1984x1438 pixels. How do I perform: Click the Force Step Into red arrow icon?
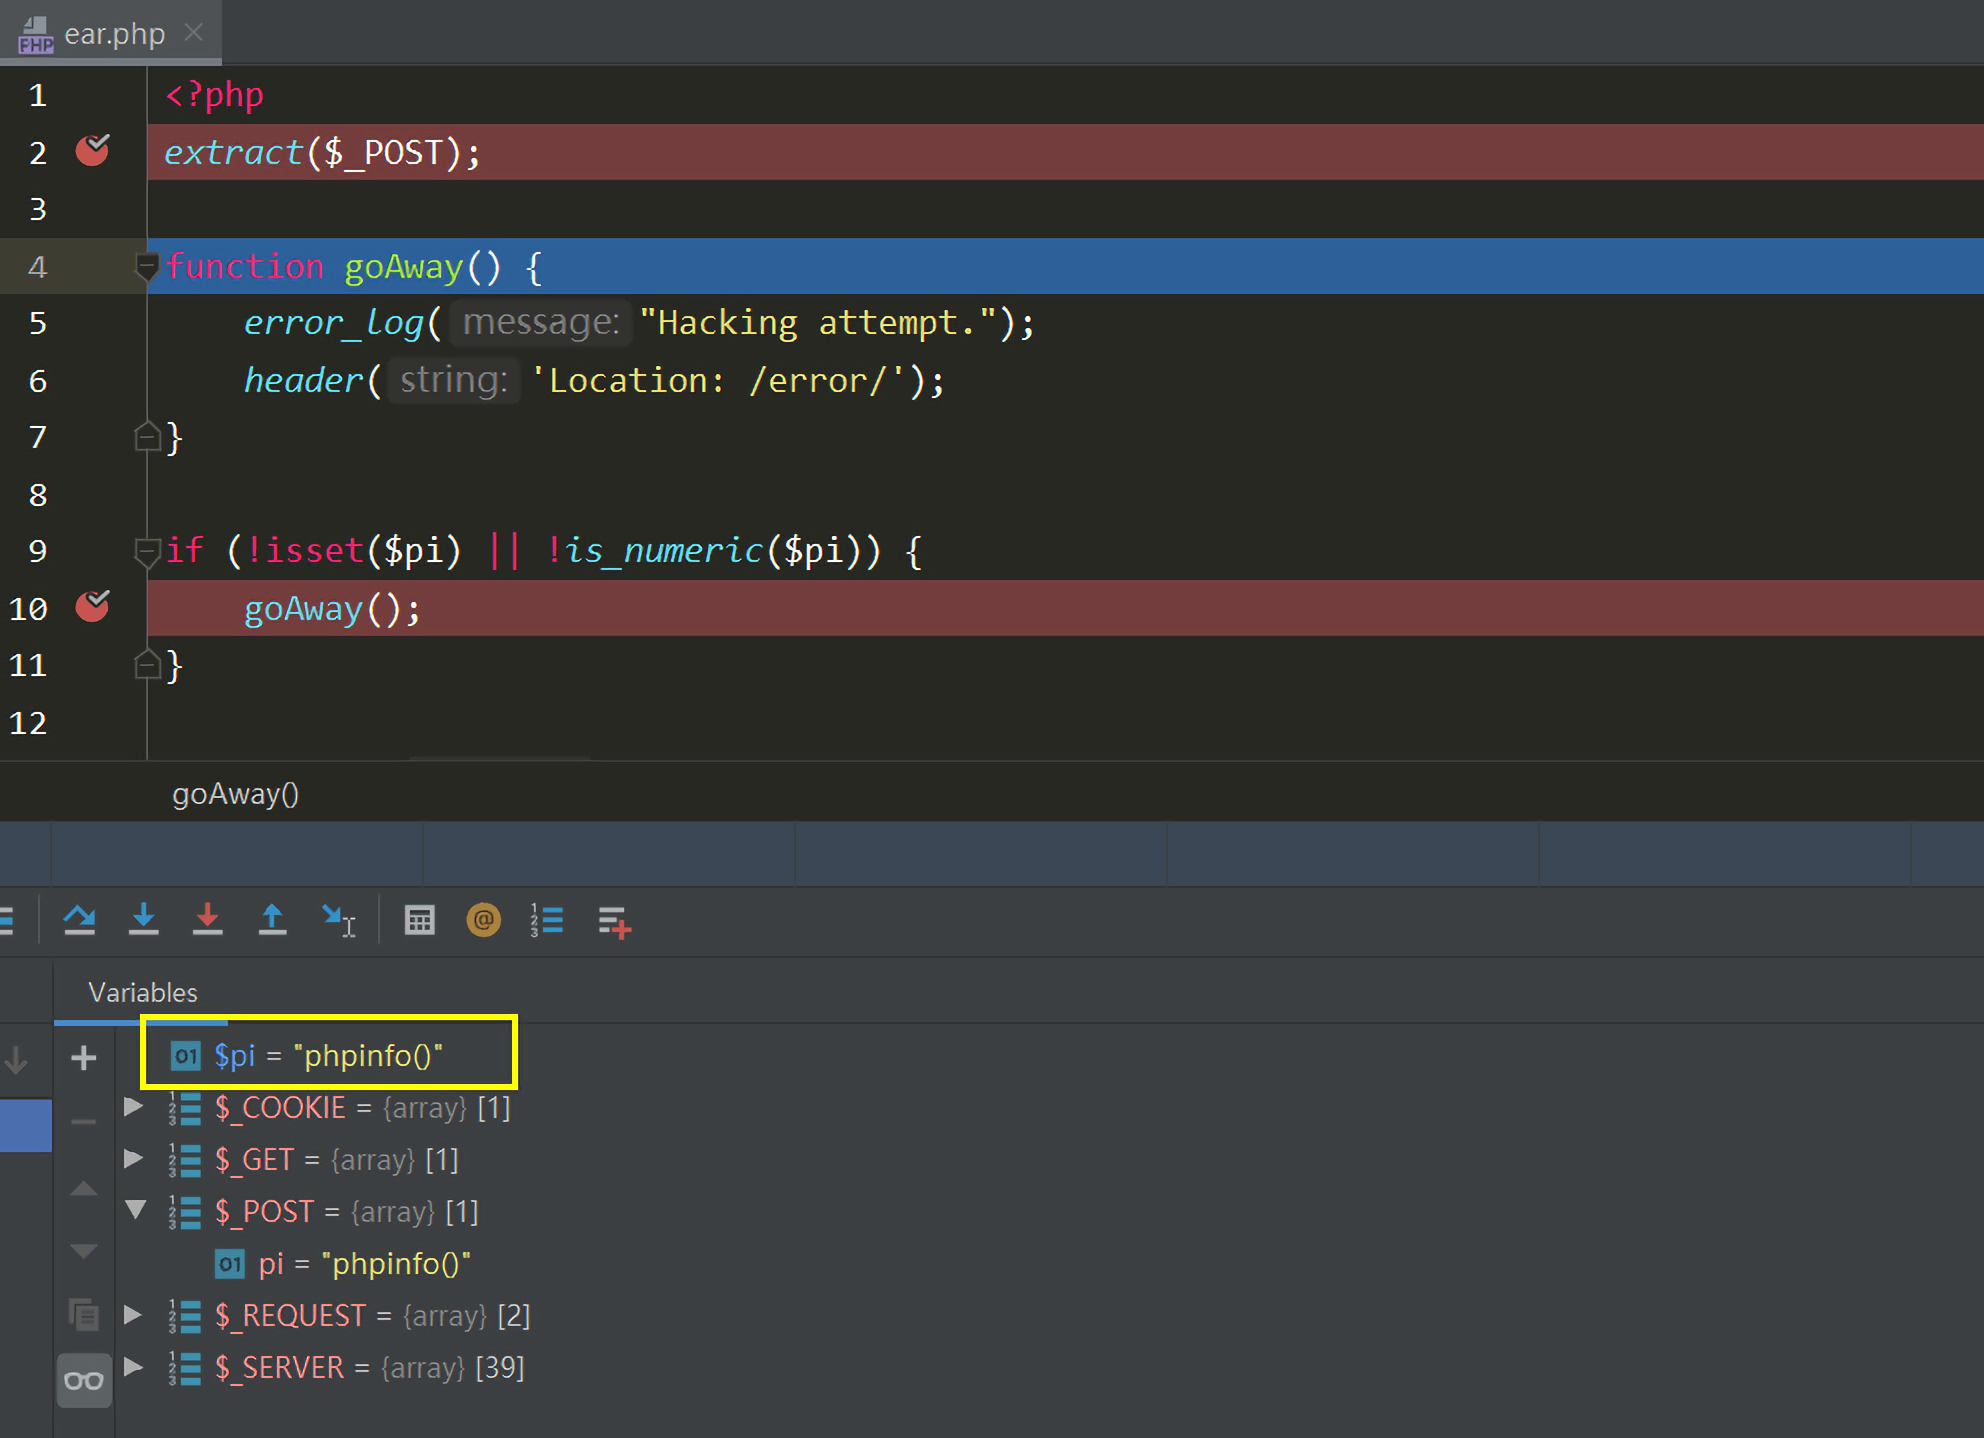208,920
